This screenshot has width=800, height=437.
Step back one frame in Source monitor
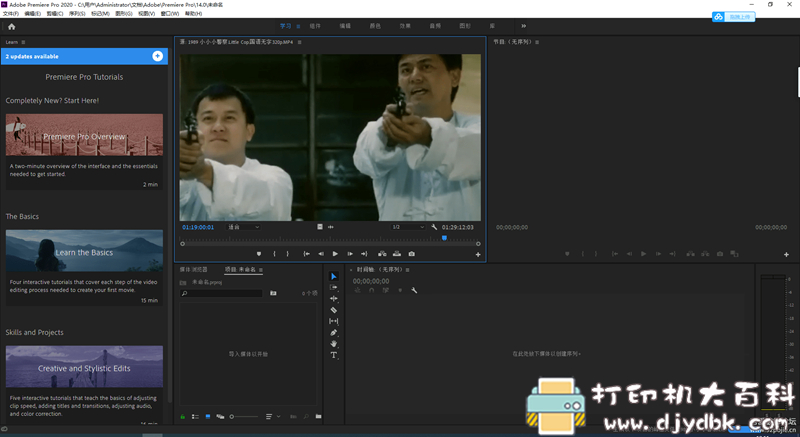pyautogui.click(x=321, y=254)
